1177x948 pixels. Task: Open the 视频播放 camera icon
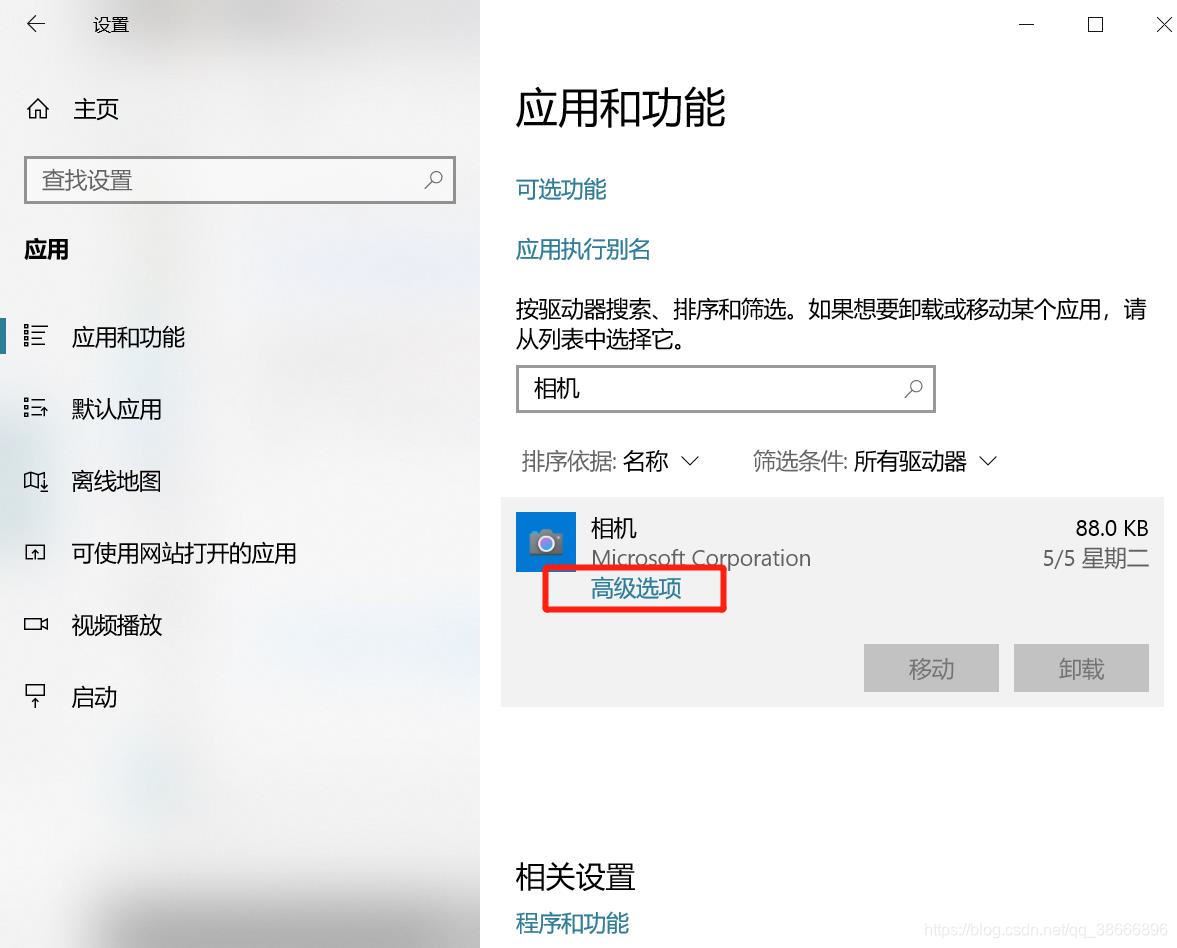click(x=35, y=624)
